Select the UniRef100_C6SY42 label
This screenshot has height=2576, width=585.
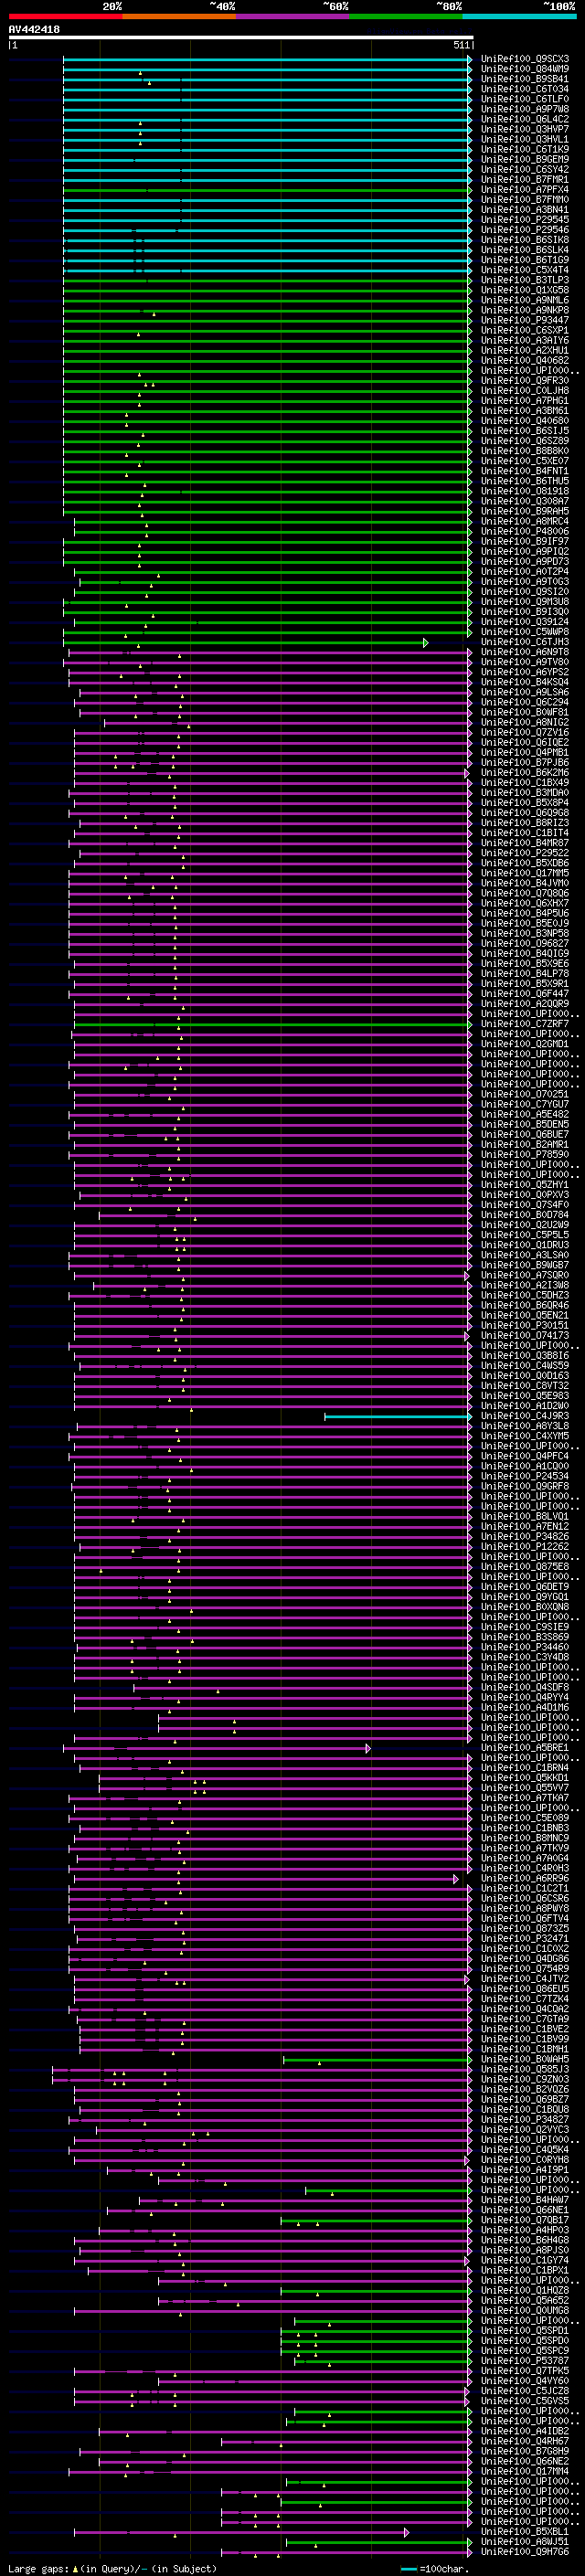525,170
